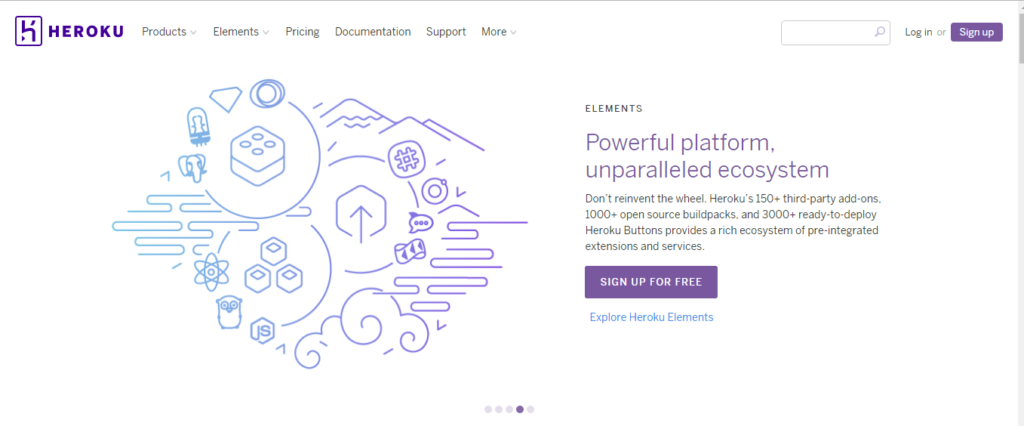Image resolution: width=1024 pixels, height=426 pixels.
Task: Select the first carousel dot
Action: click(x=488, y=409)
